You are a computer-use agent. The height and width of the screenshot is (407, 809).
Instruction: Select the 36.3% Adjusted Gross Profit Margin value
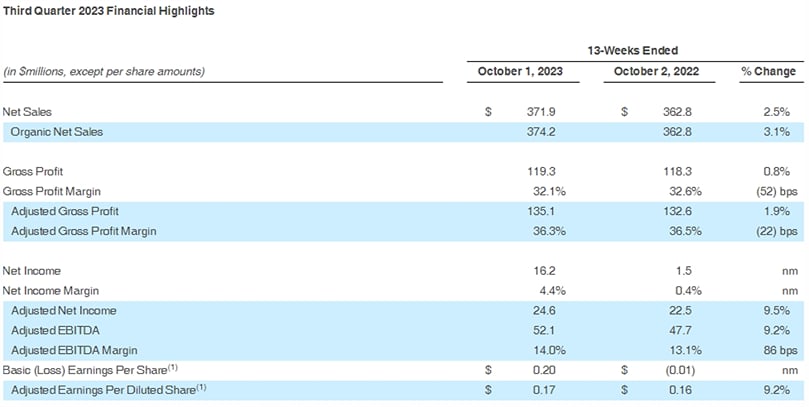pos(549,232)
